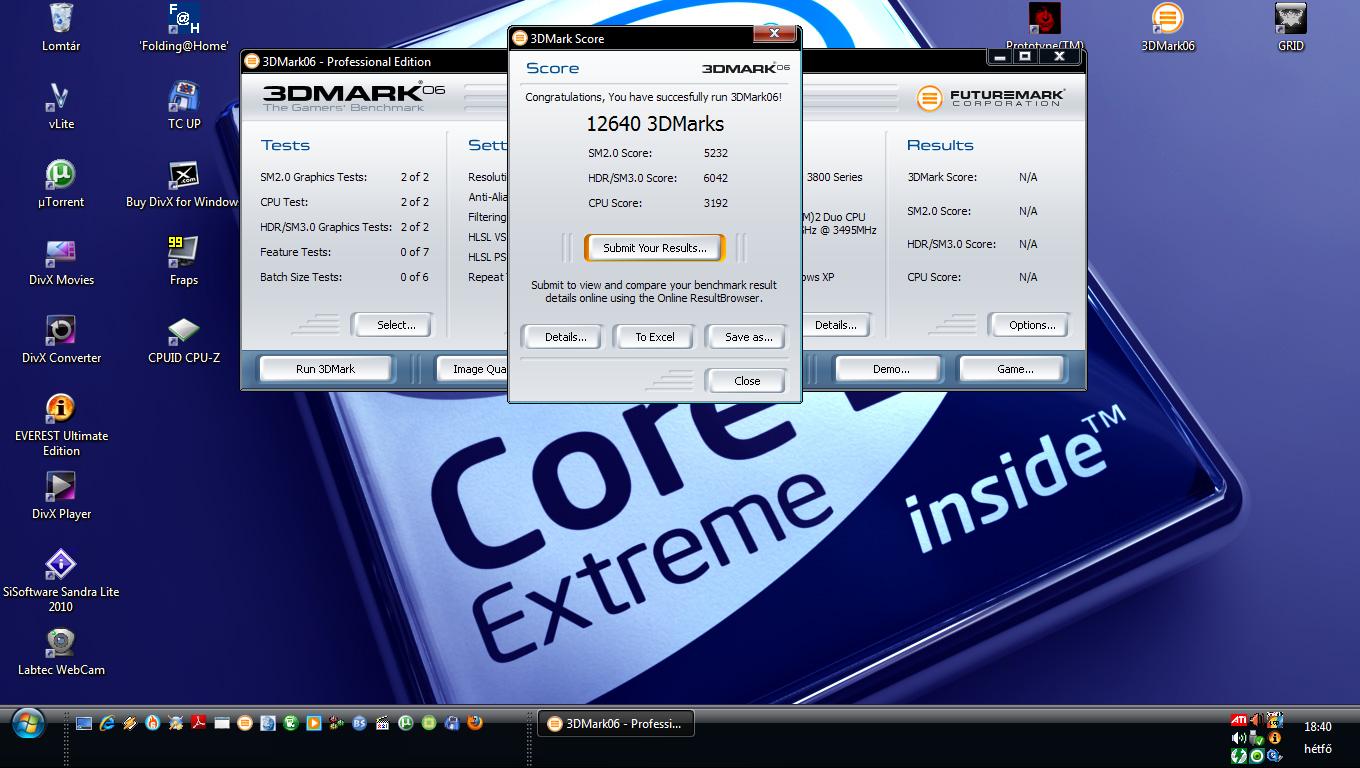Open the DivX Converter desktop shortcut
This screenshot has height=768, width=1360.
tap(61, 340)
